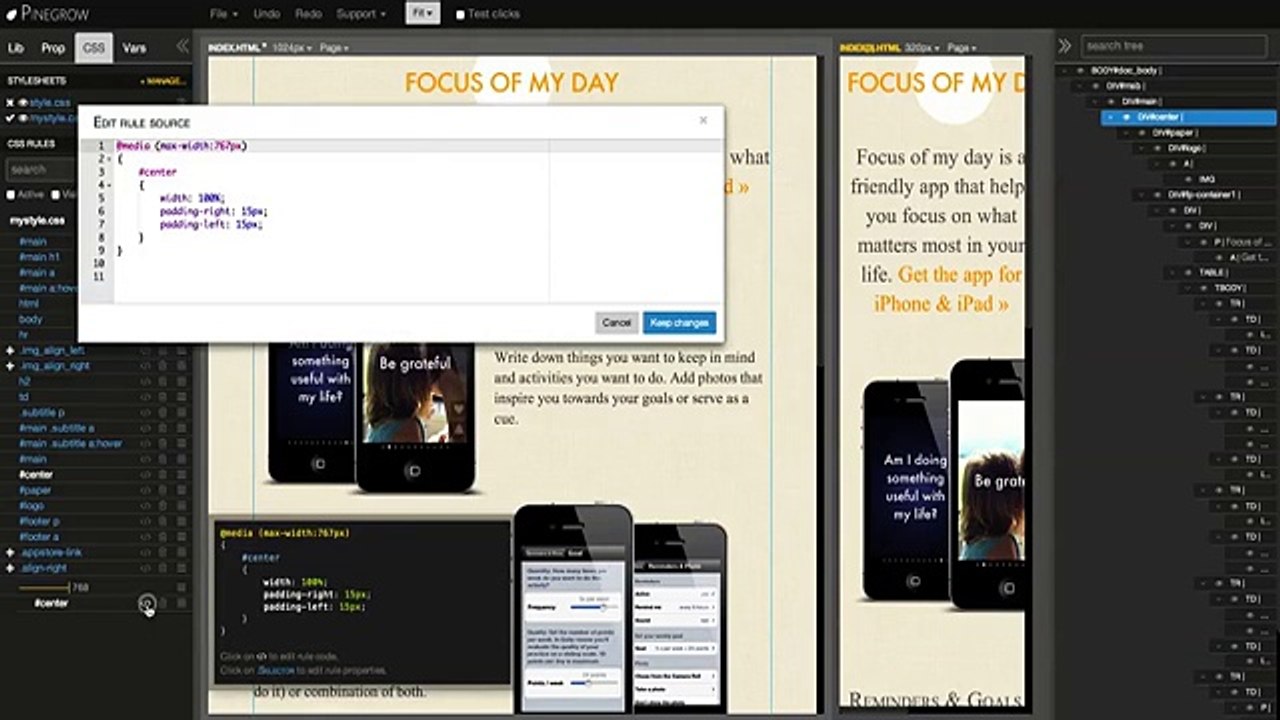Toggle visibility dot of TABLE tree node
Viewport: 1280px width, 720px height.
(x=1188, y=272)
